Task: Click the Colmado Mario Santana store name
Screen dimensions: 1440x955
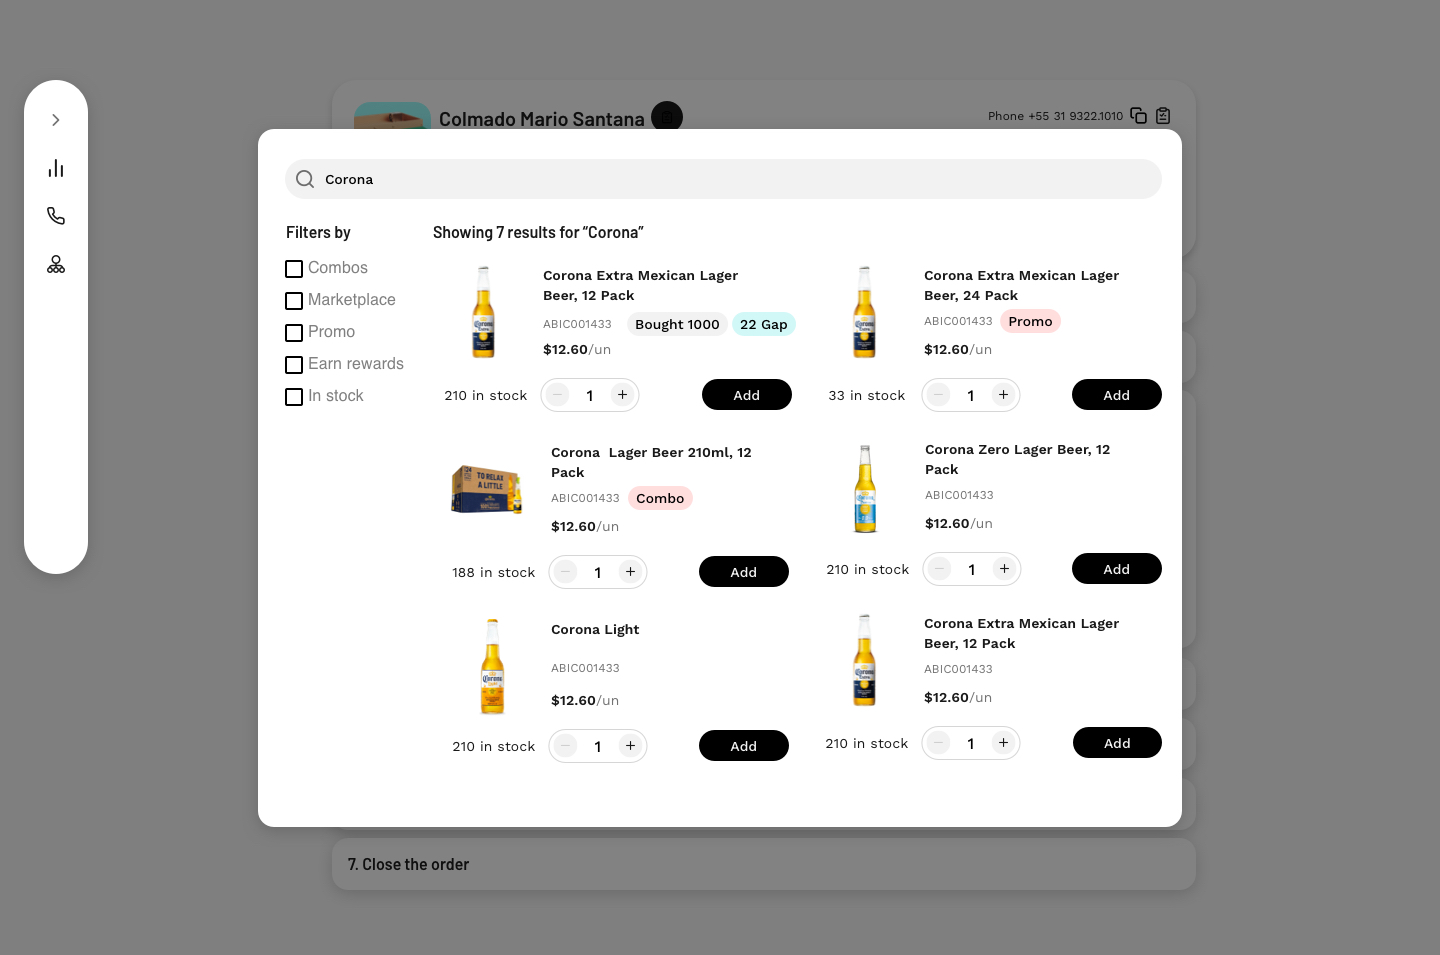Action: coord(542,119)
